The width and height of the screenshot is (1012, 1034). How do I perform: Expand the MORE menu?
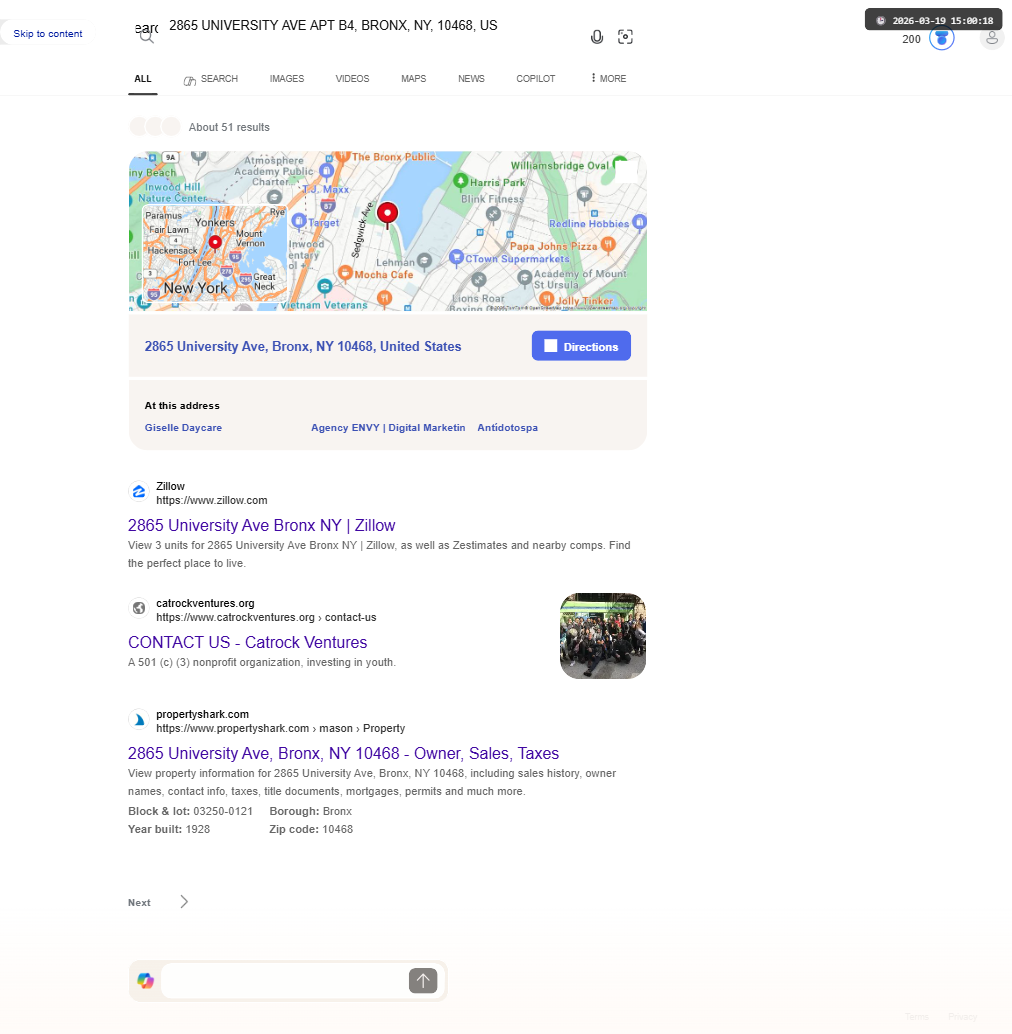609,78
